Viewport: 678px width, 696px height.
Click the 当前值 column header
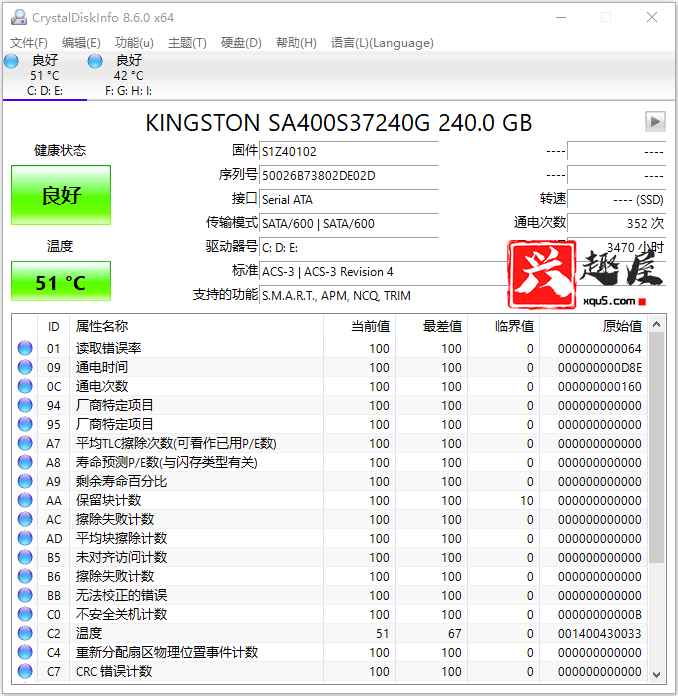[359, 327]
